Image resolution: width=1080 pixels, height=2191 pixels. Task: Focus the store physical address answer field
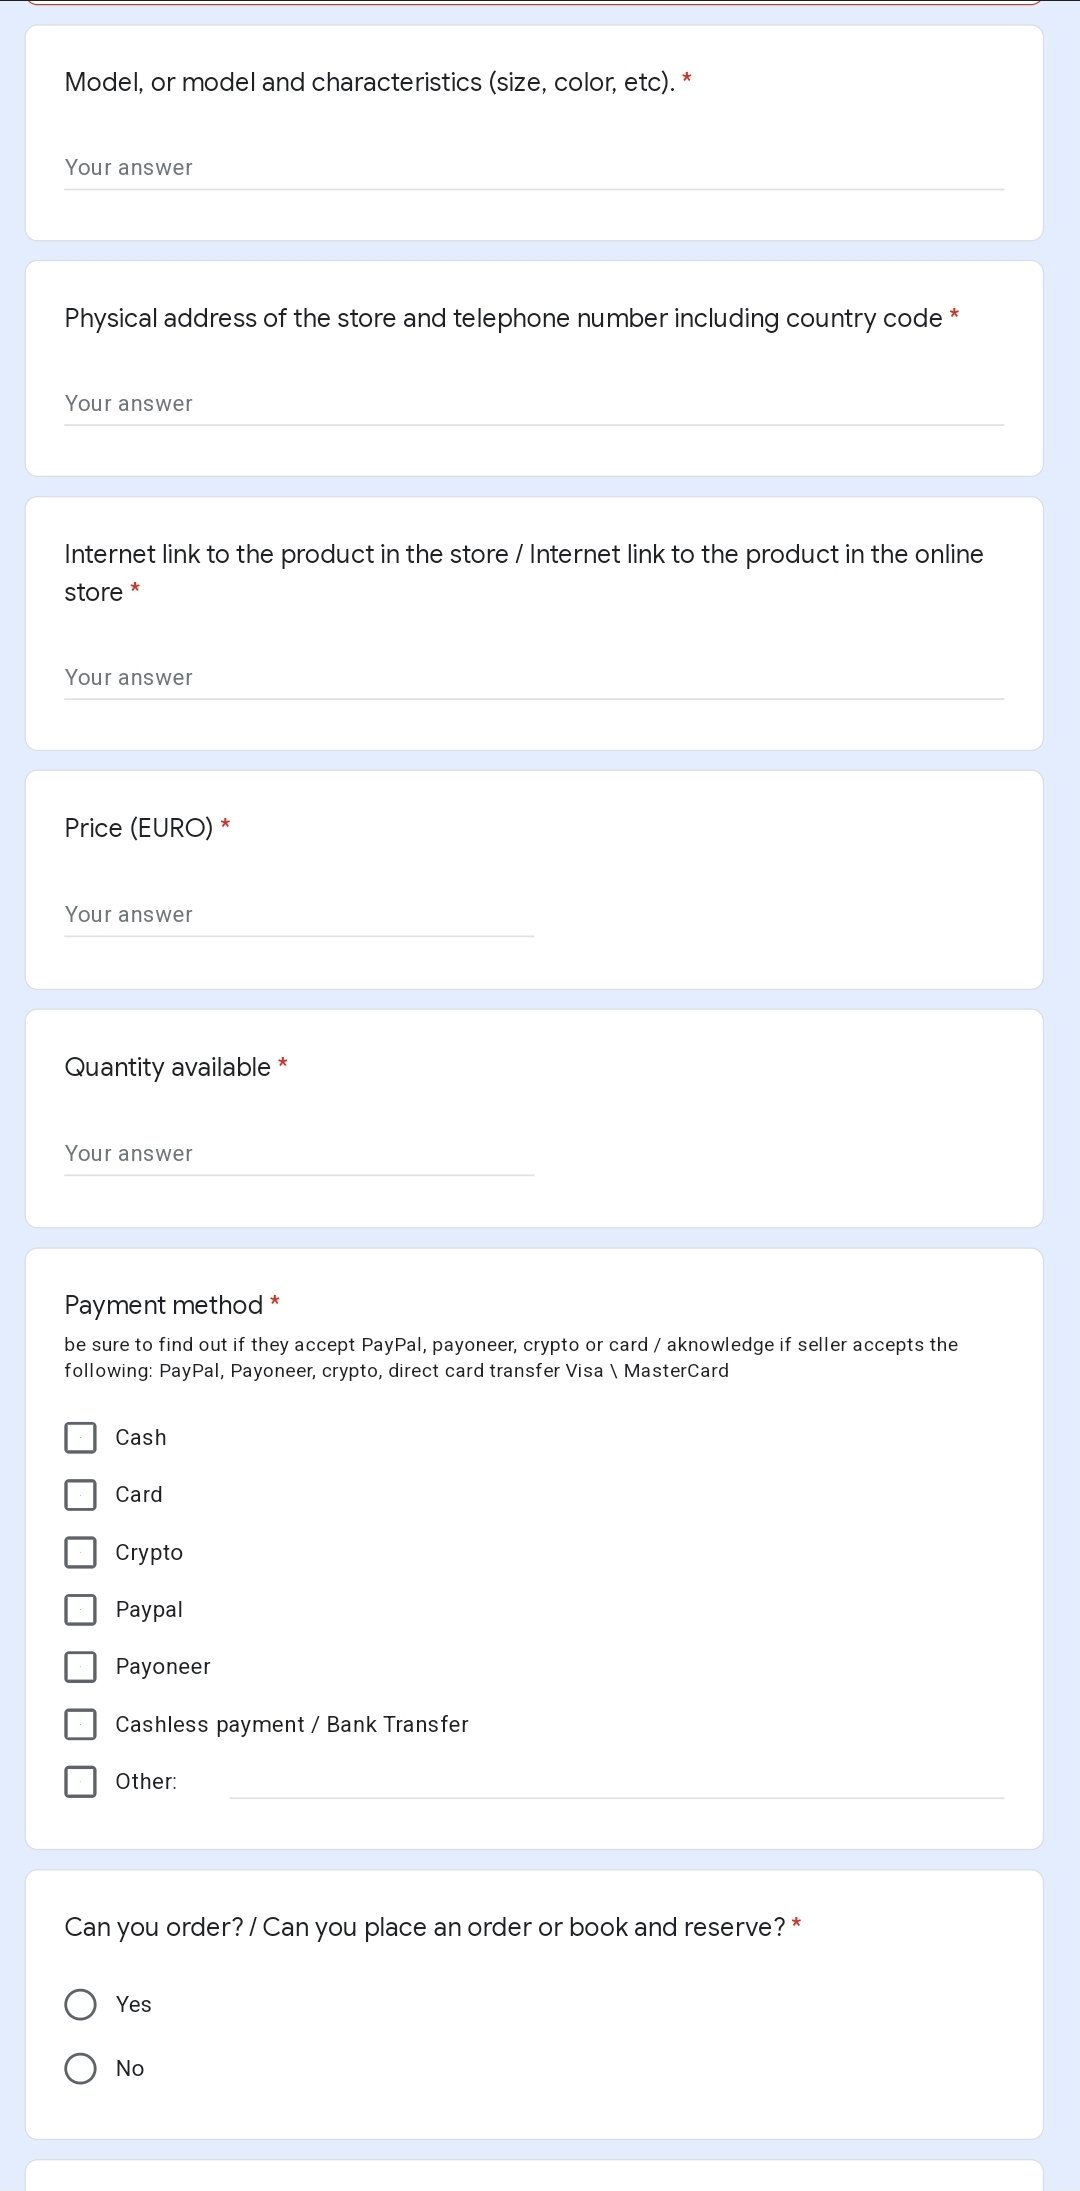533,404
